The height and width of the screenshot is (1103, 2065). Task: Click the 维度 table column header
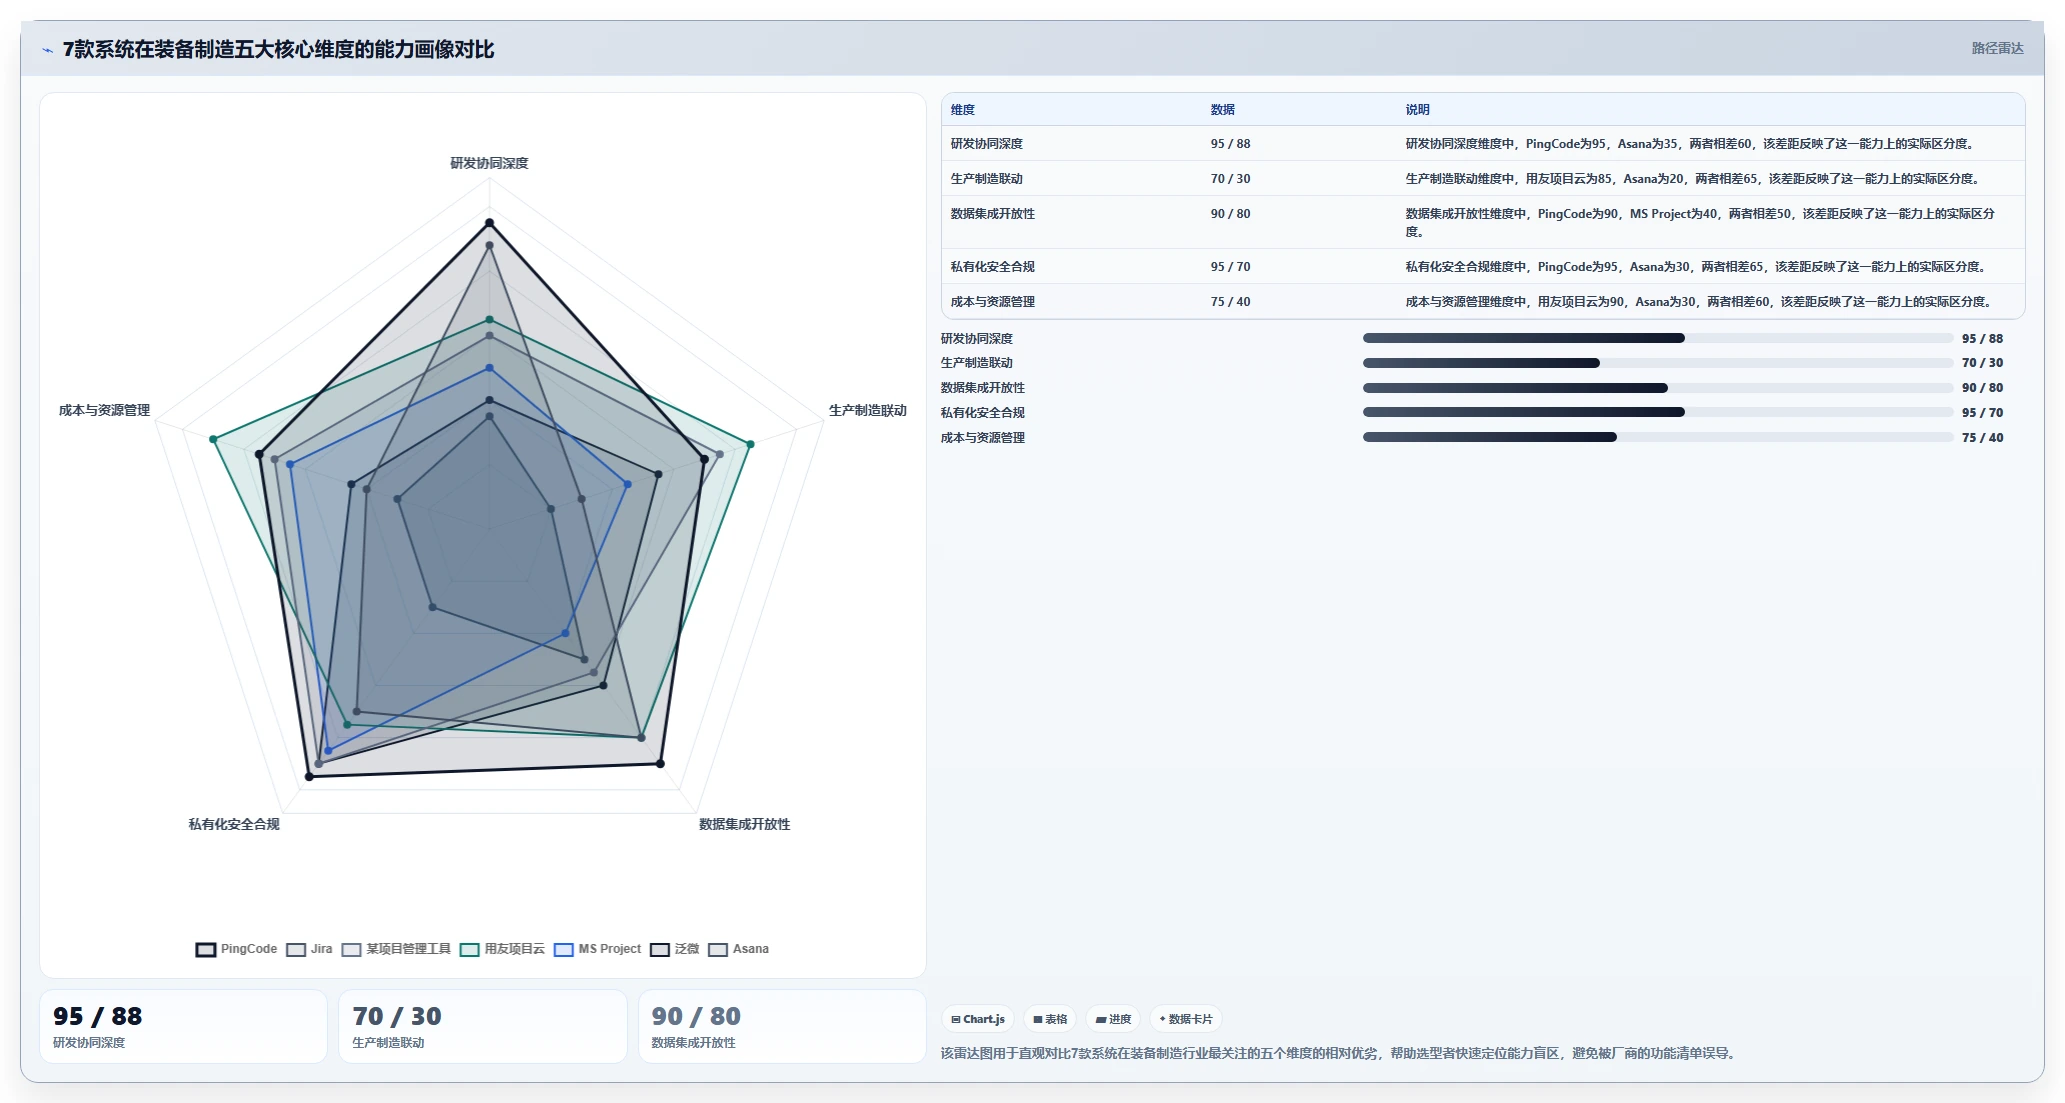point(963,110)
